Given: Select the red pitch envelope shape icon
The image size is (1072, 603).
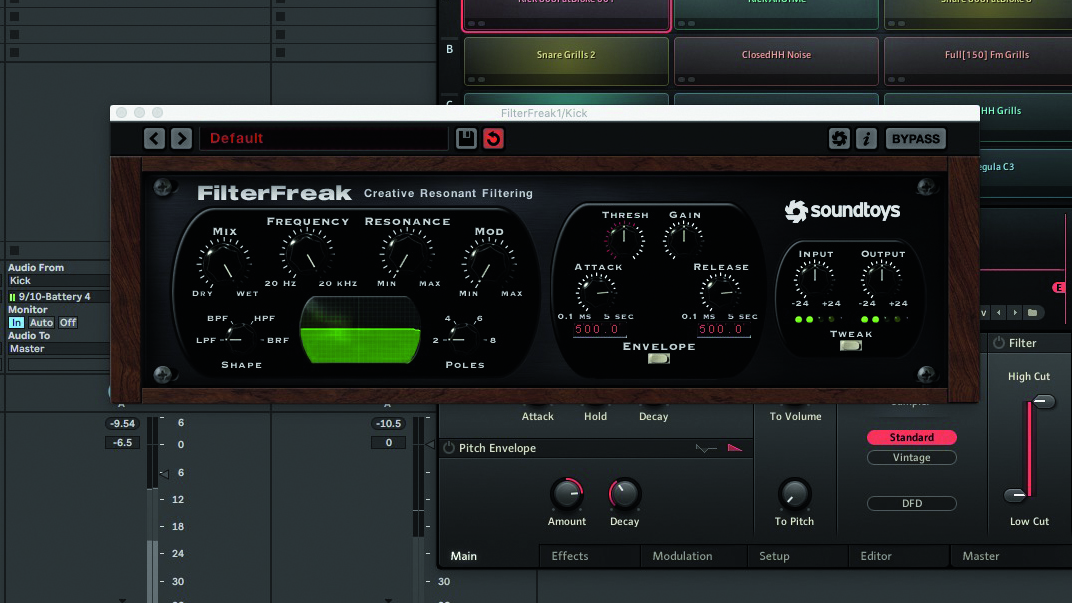Looking at the screenshot, I should (734, 448).
